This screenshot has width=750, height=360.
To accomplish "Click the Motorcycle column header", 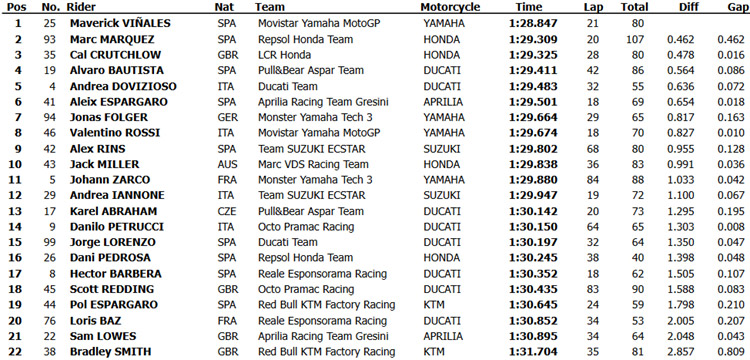I will (x=450, y=7).
